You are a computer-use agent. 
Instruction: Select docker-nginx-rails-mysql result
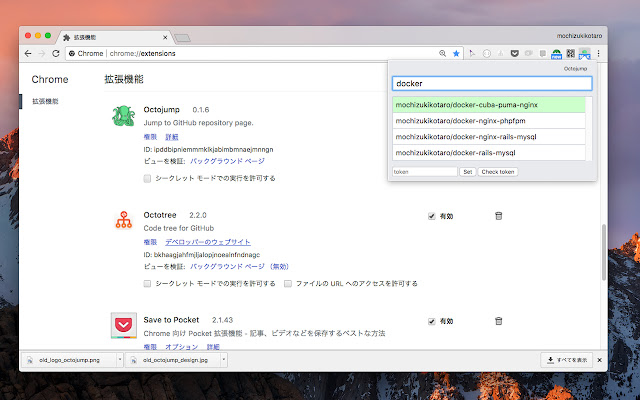(489, 137)
